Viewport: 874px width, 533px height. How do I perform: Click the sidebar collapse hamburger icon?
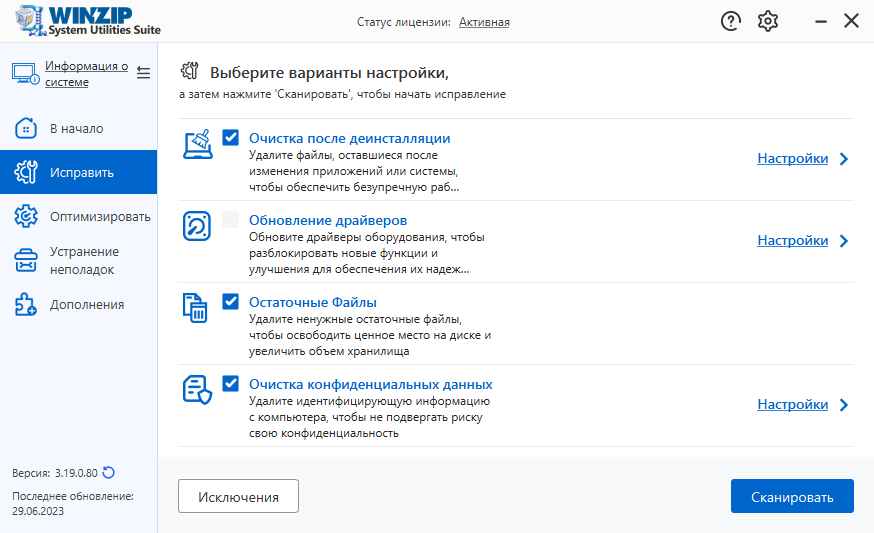[143, 73]
